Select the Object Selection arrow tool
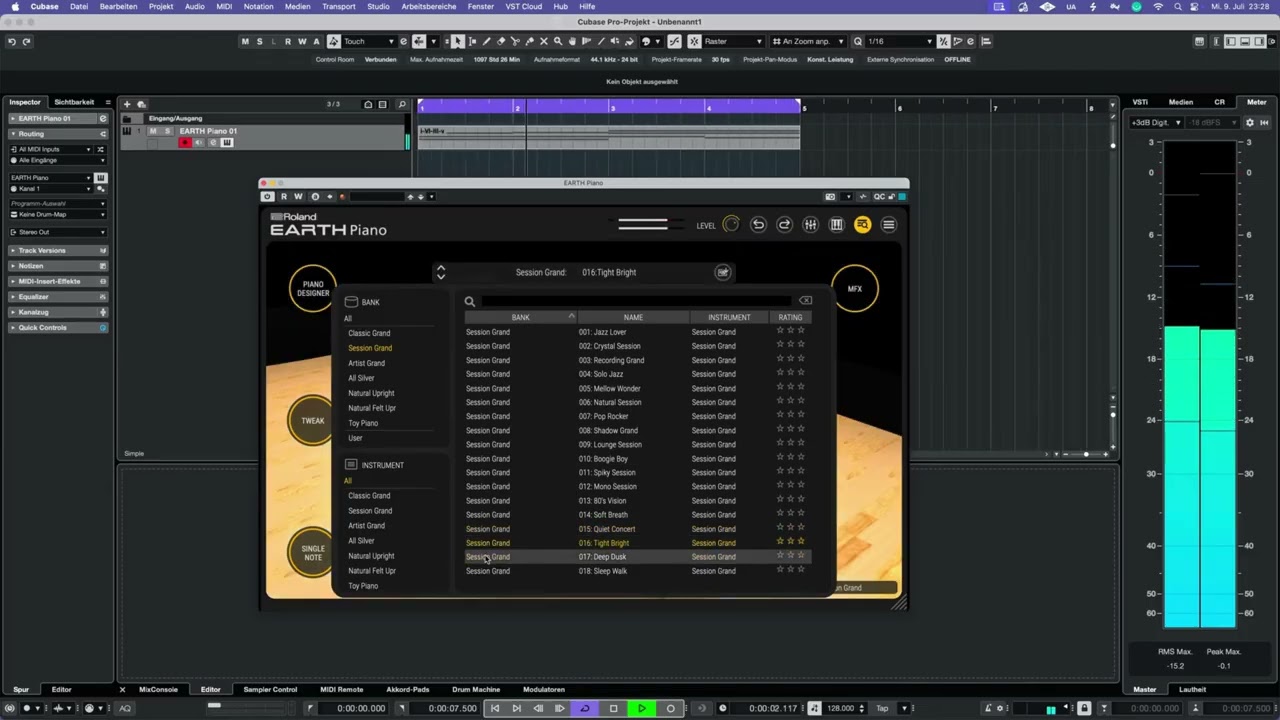This screenshot has width=1280, height=720. (x=457, y=41)
